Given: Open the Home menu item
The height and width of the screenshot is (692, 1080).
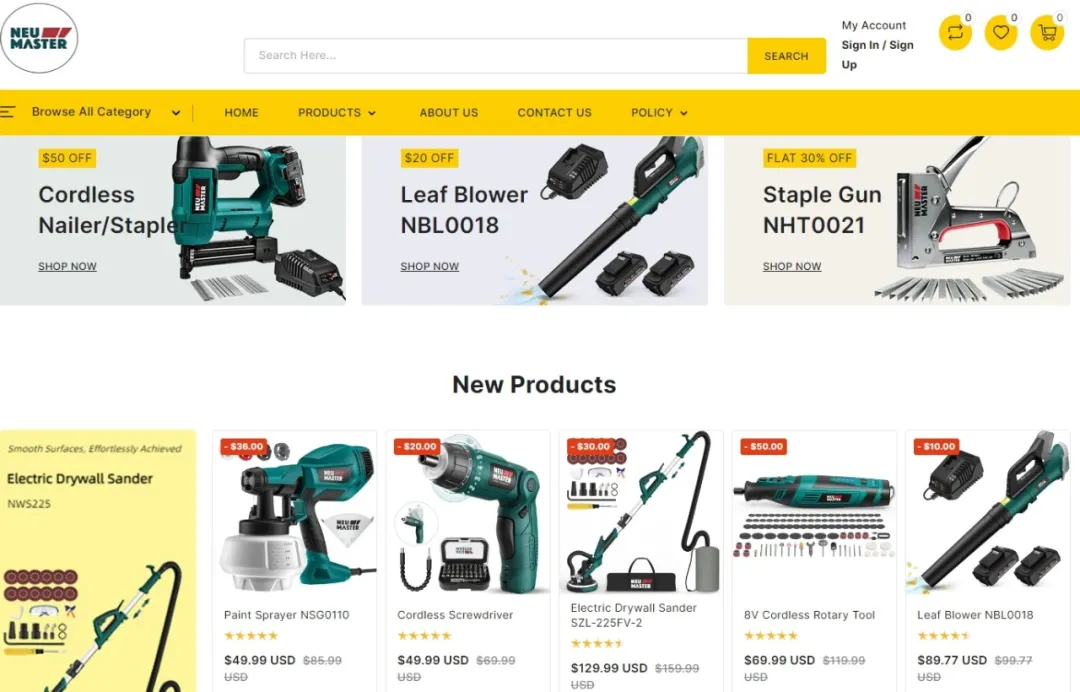Looking at the screenshot, I should tap(241, 112).
